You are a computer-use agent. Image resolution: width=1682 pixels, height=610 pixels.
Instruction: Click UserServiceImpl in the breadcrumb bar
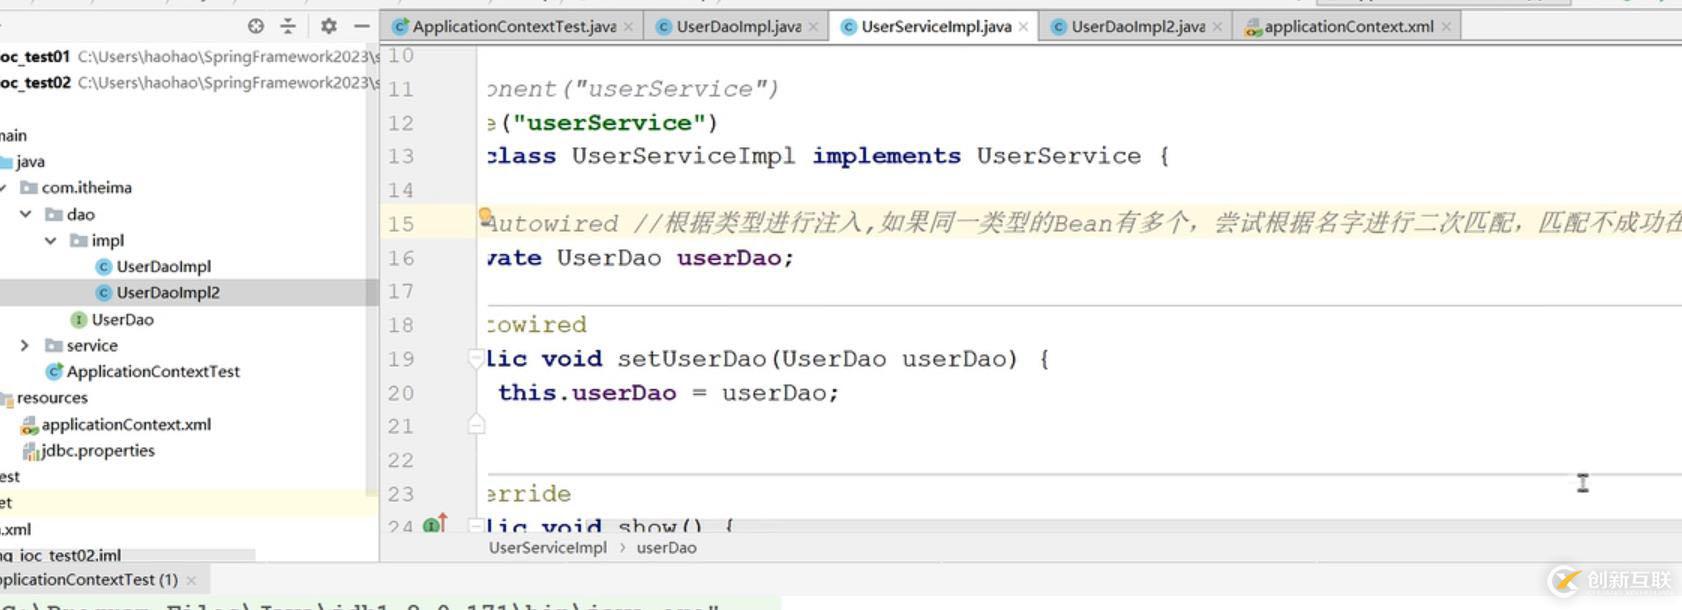click(x=547, y=548)
